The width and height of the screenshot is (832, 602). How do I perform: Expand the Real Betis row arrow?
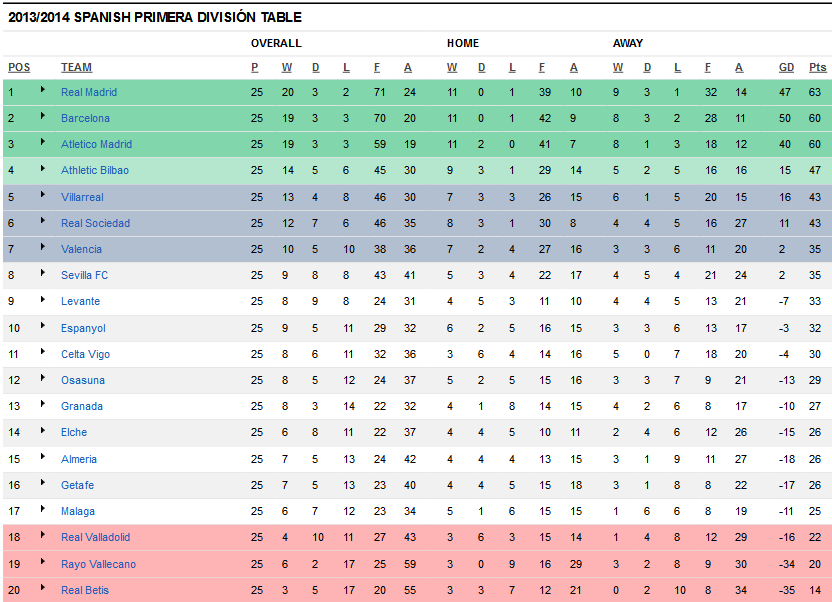[x=42, y=588]
